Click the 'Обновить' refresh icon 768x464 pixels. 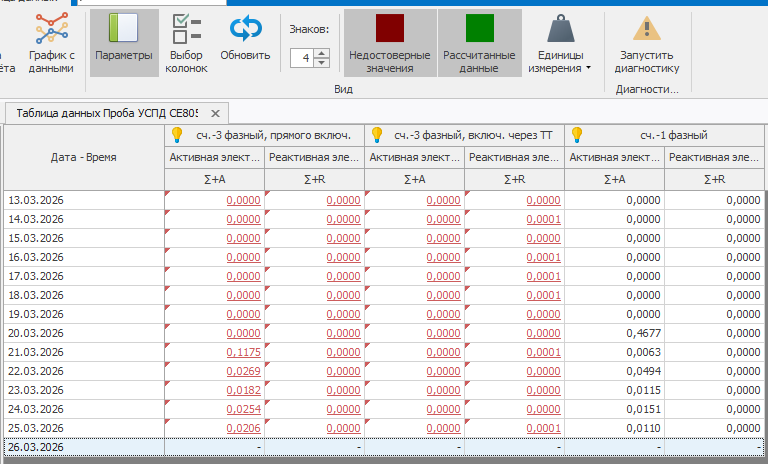(245, 30)
